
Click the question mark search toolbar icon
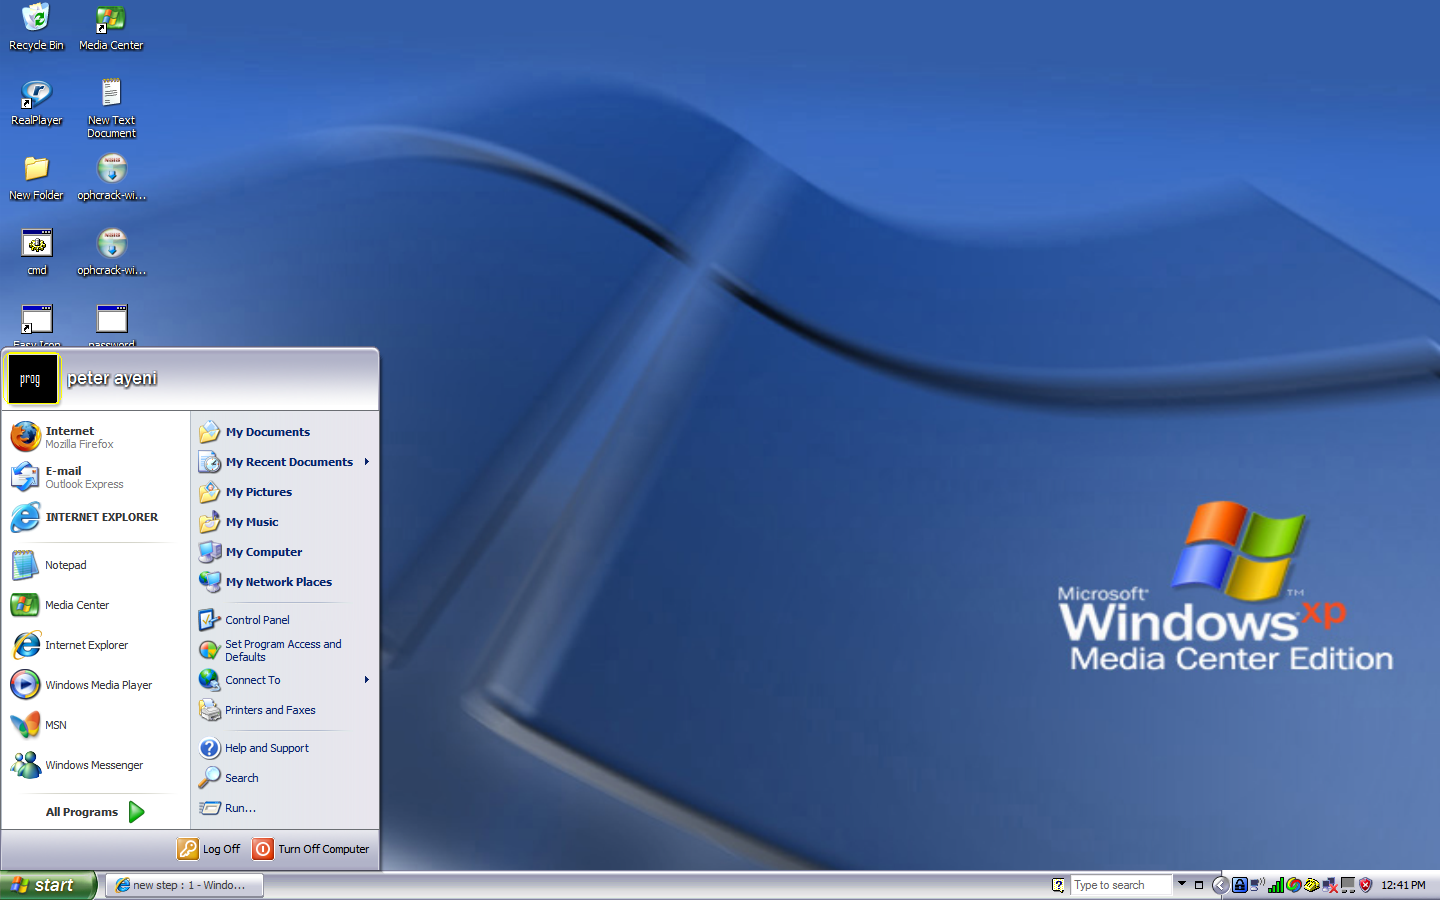[1058, 885]
